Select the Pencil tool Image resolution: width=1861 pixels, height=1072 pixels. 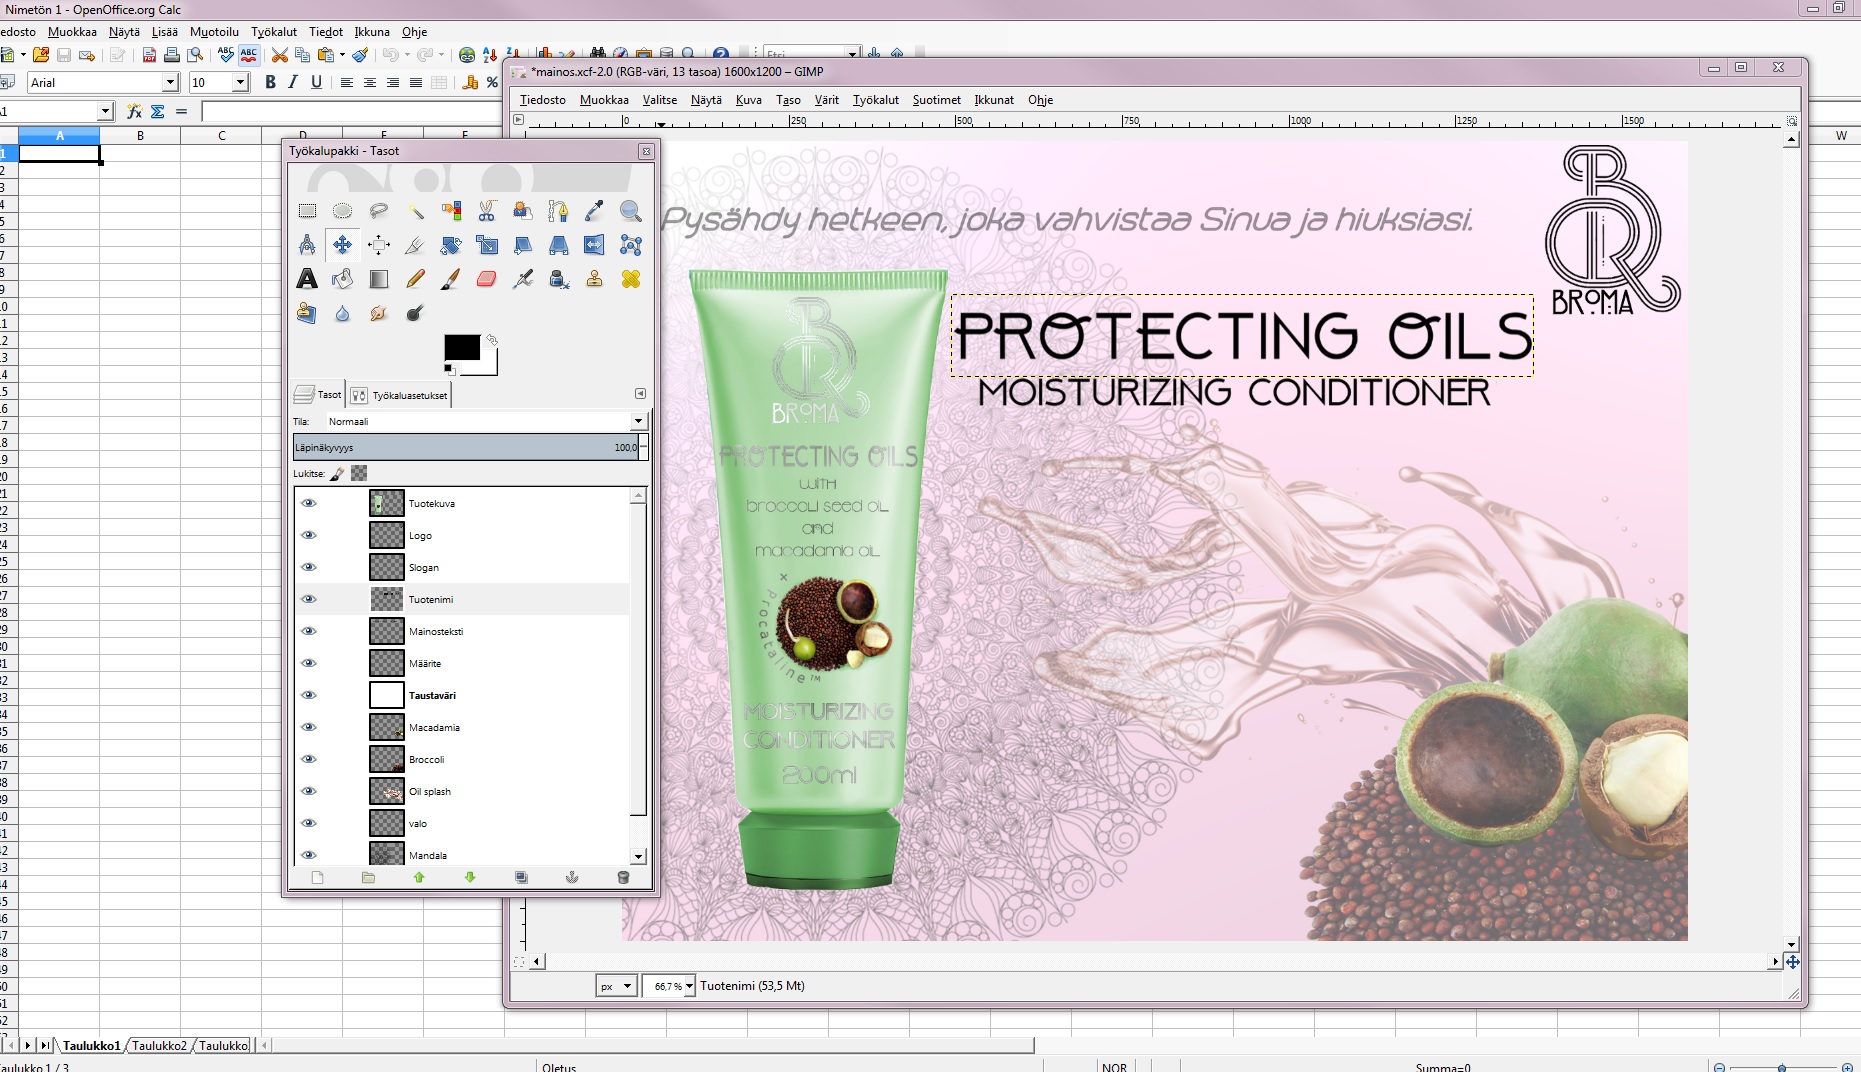(x=415, y=279)
